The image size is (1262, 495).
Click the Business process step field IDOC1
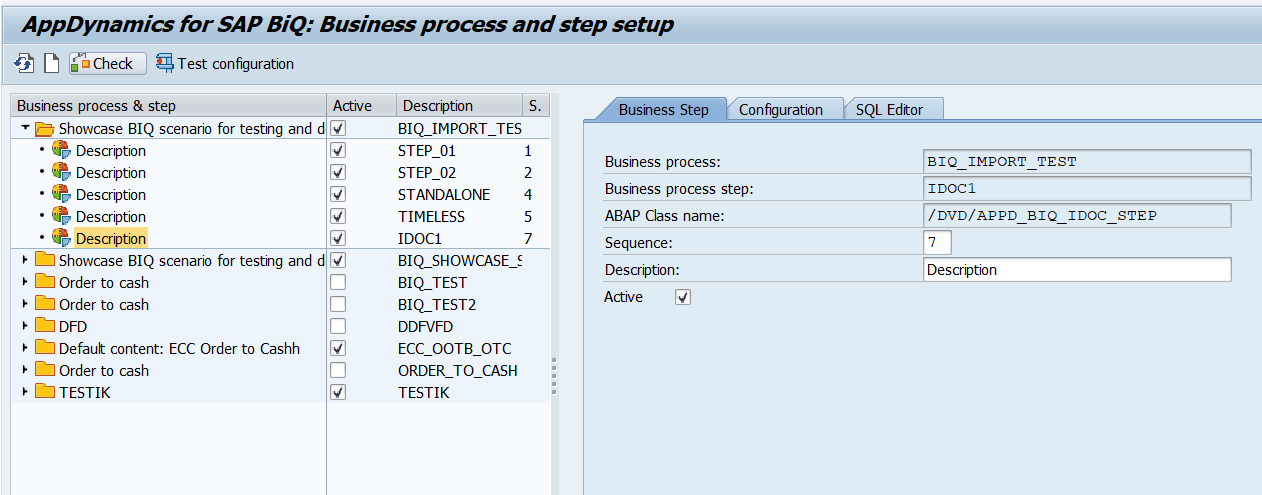click(x=1087, y=189)
